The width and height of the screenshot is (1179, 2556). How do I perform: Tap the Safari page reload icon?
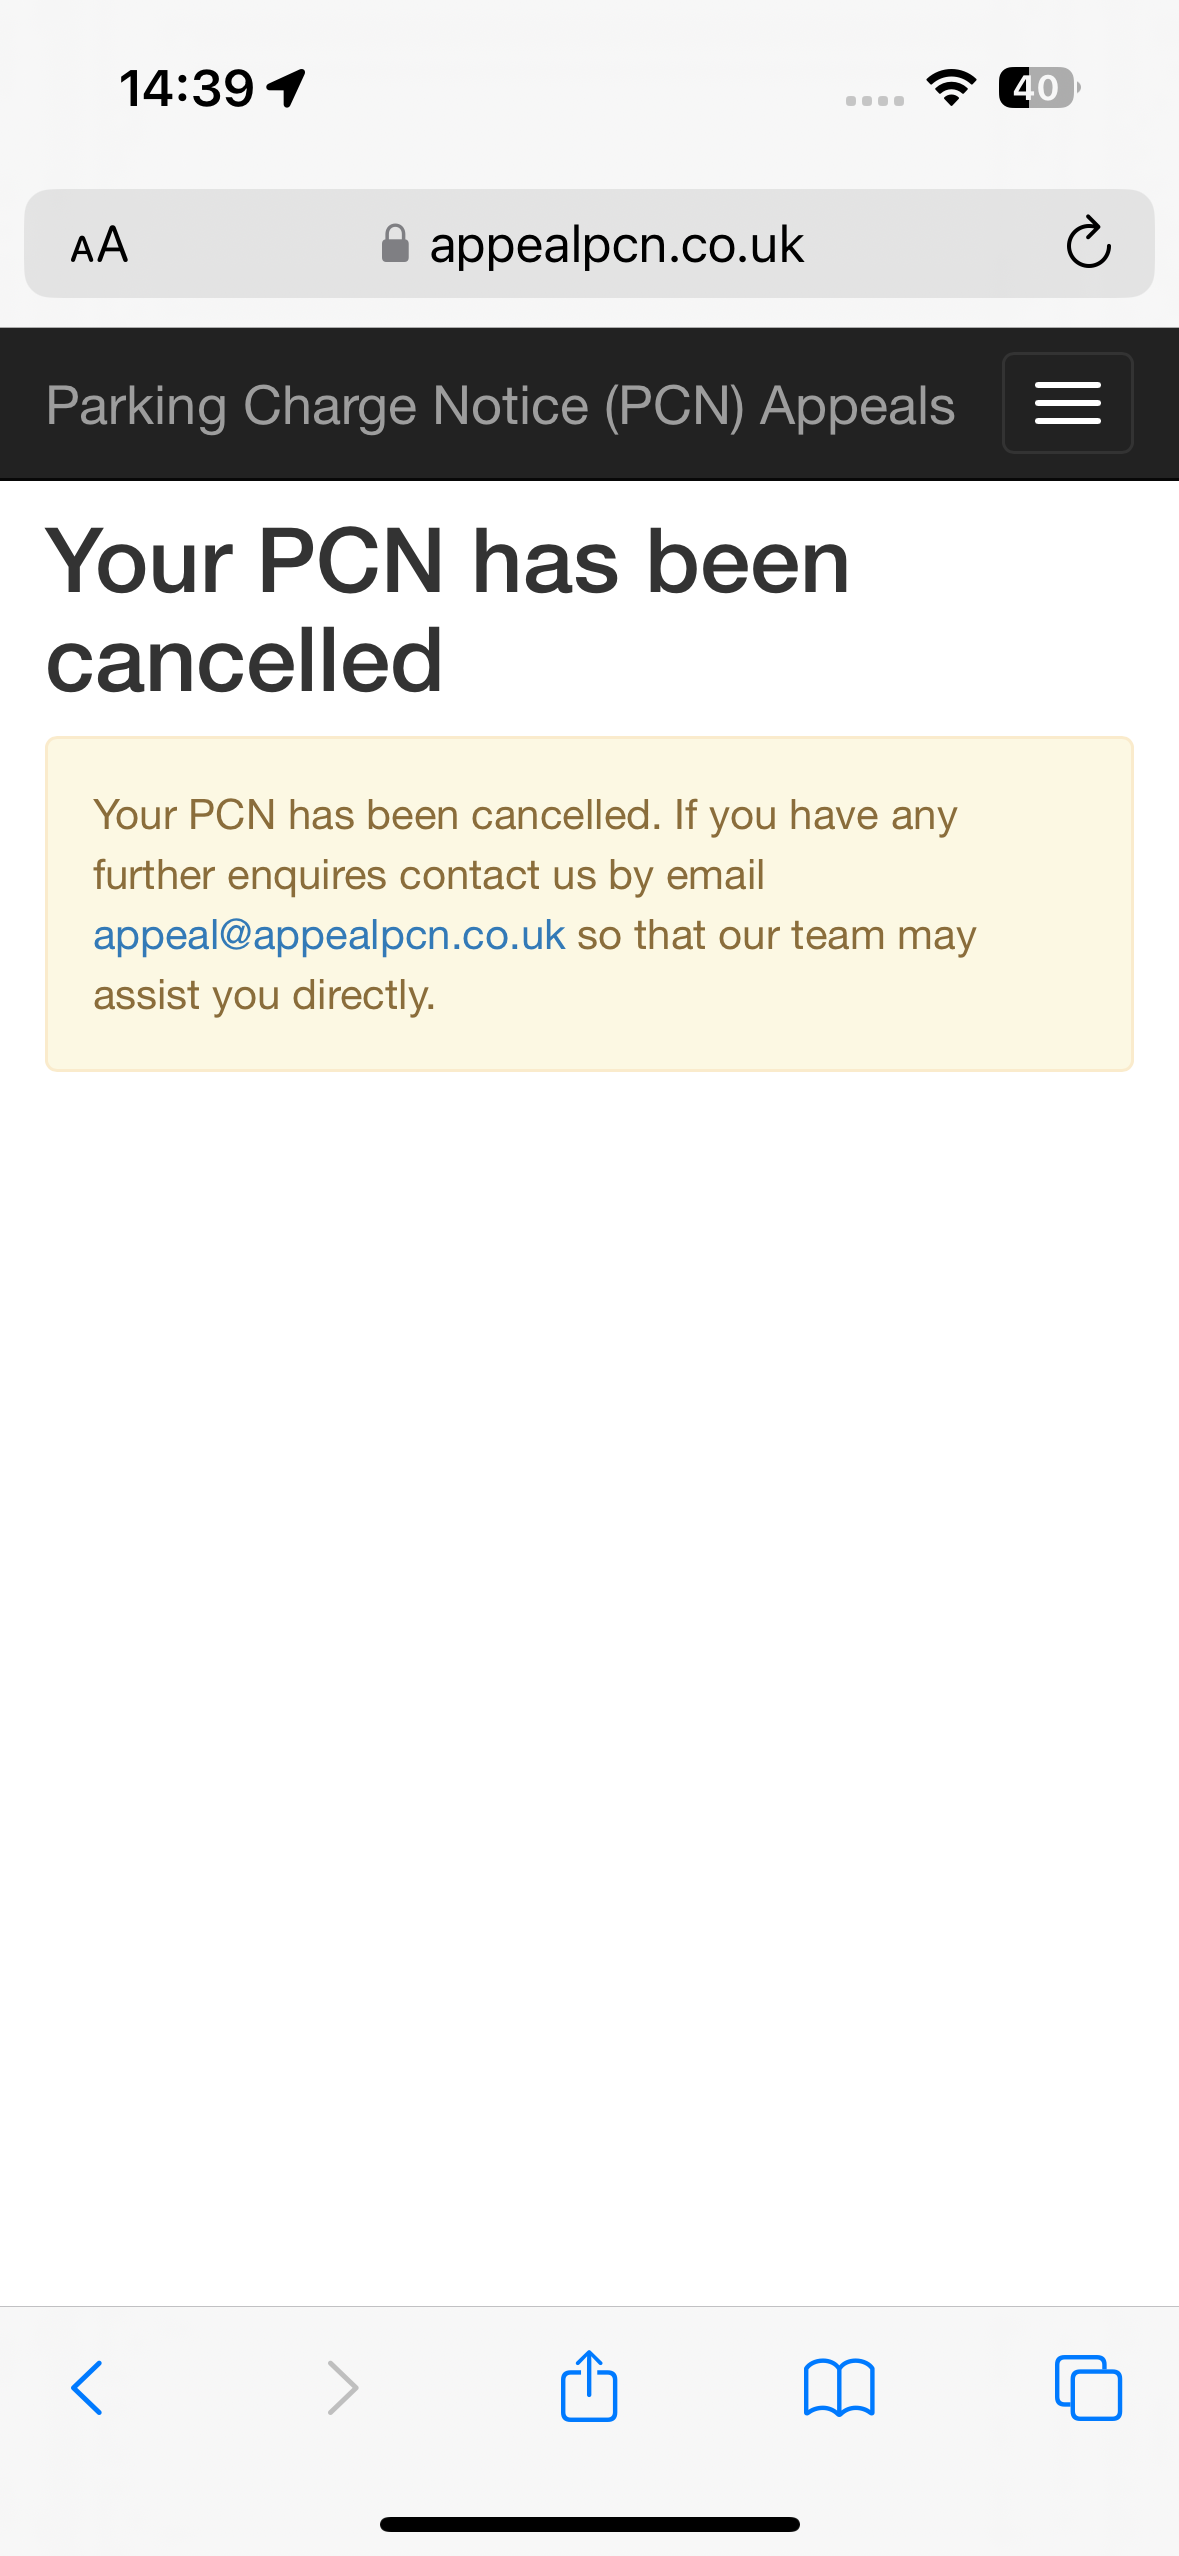[1088, 243]
